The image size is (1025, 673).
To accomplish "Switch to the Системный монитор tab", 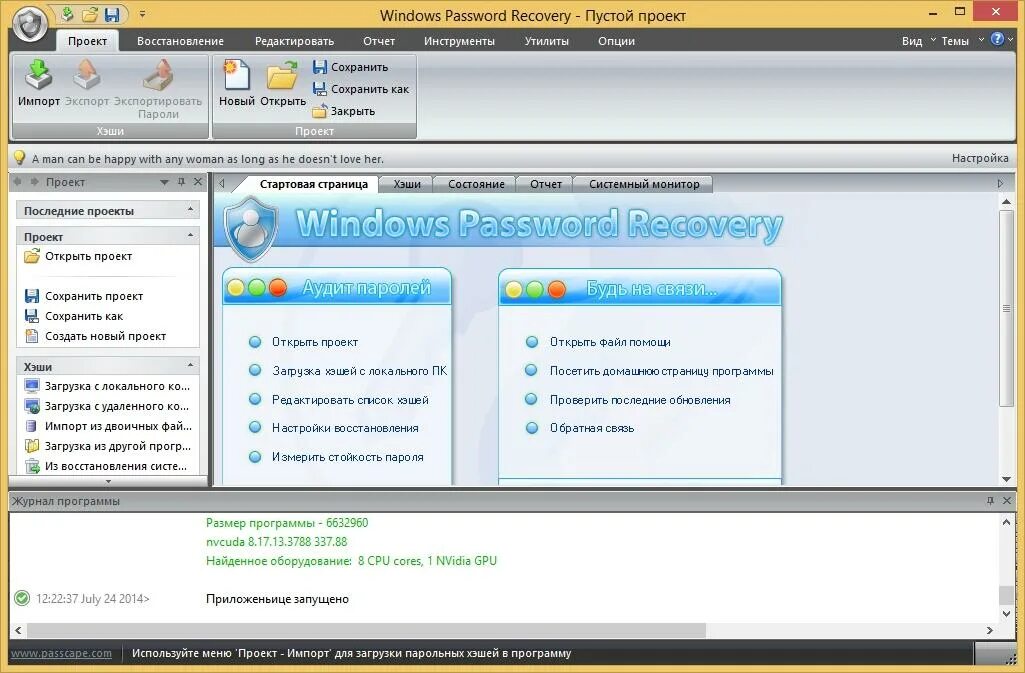I will point(644,184).
